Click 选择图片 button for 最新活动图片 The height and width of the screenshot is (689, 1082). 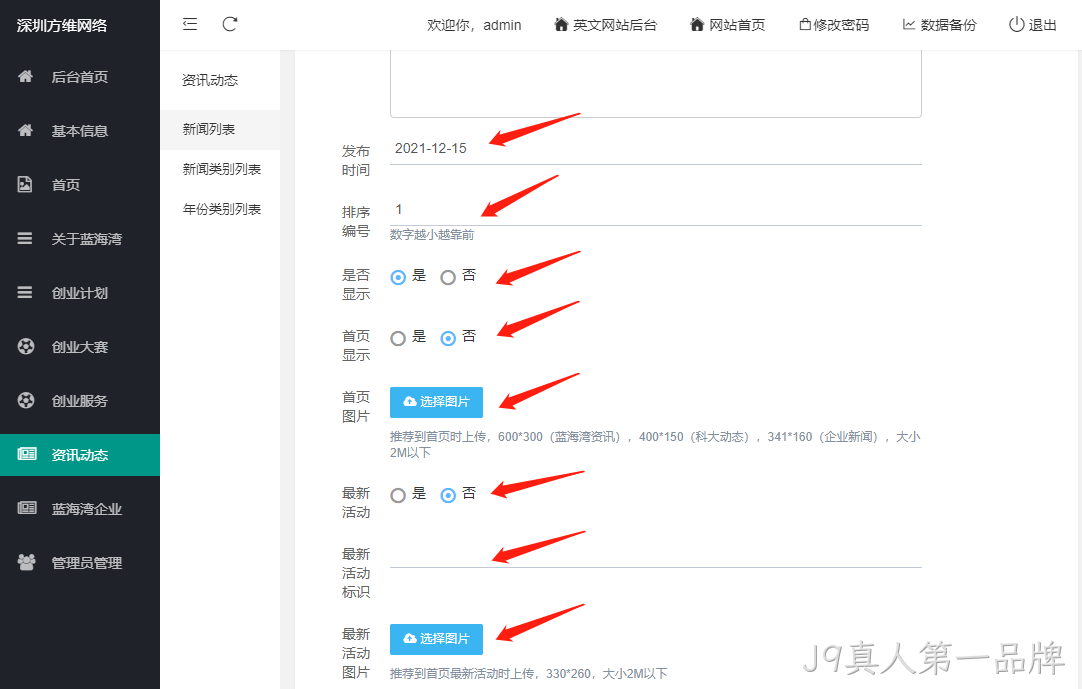tap(436, 639)
